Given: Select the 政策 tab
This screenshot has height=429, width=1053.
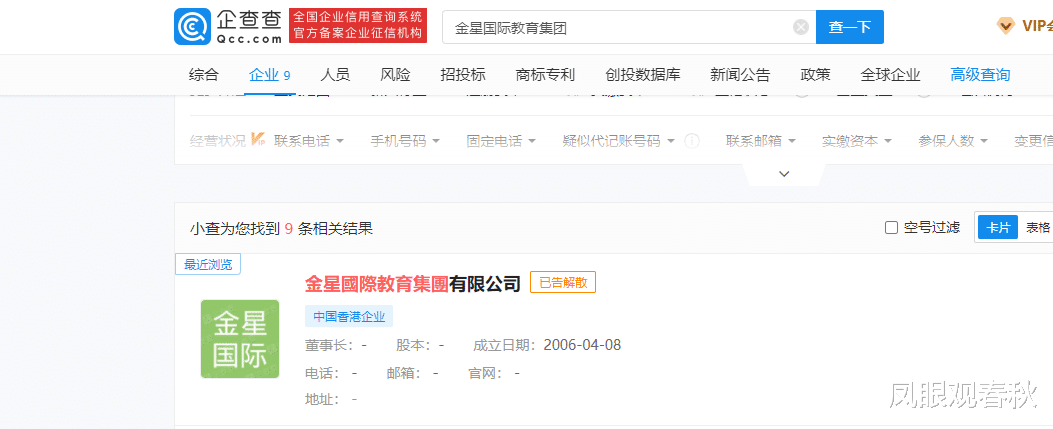Looking at the screenshot, I should pos(815,75).
